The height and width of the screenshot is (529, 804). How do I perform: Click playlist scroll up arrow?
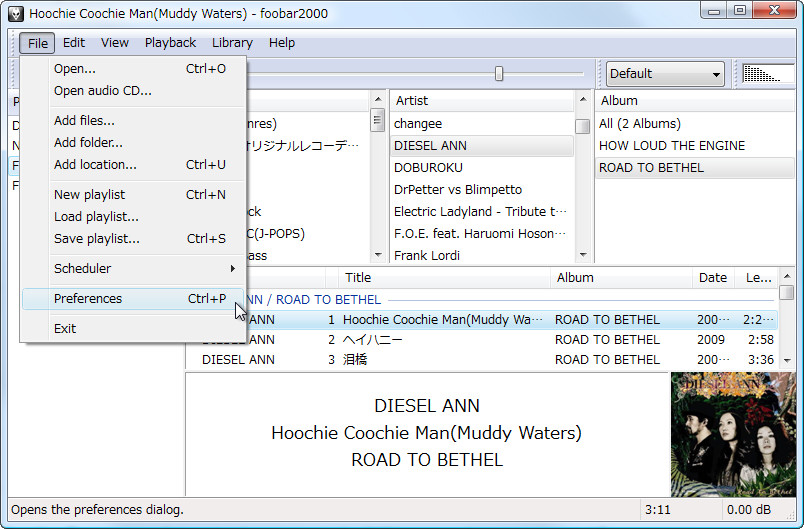(x=787, y=276)
